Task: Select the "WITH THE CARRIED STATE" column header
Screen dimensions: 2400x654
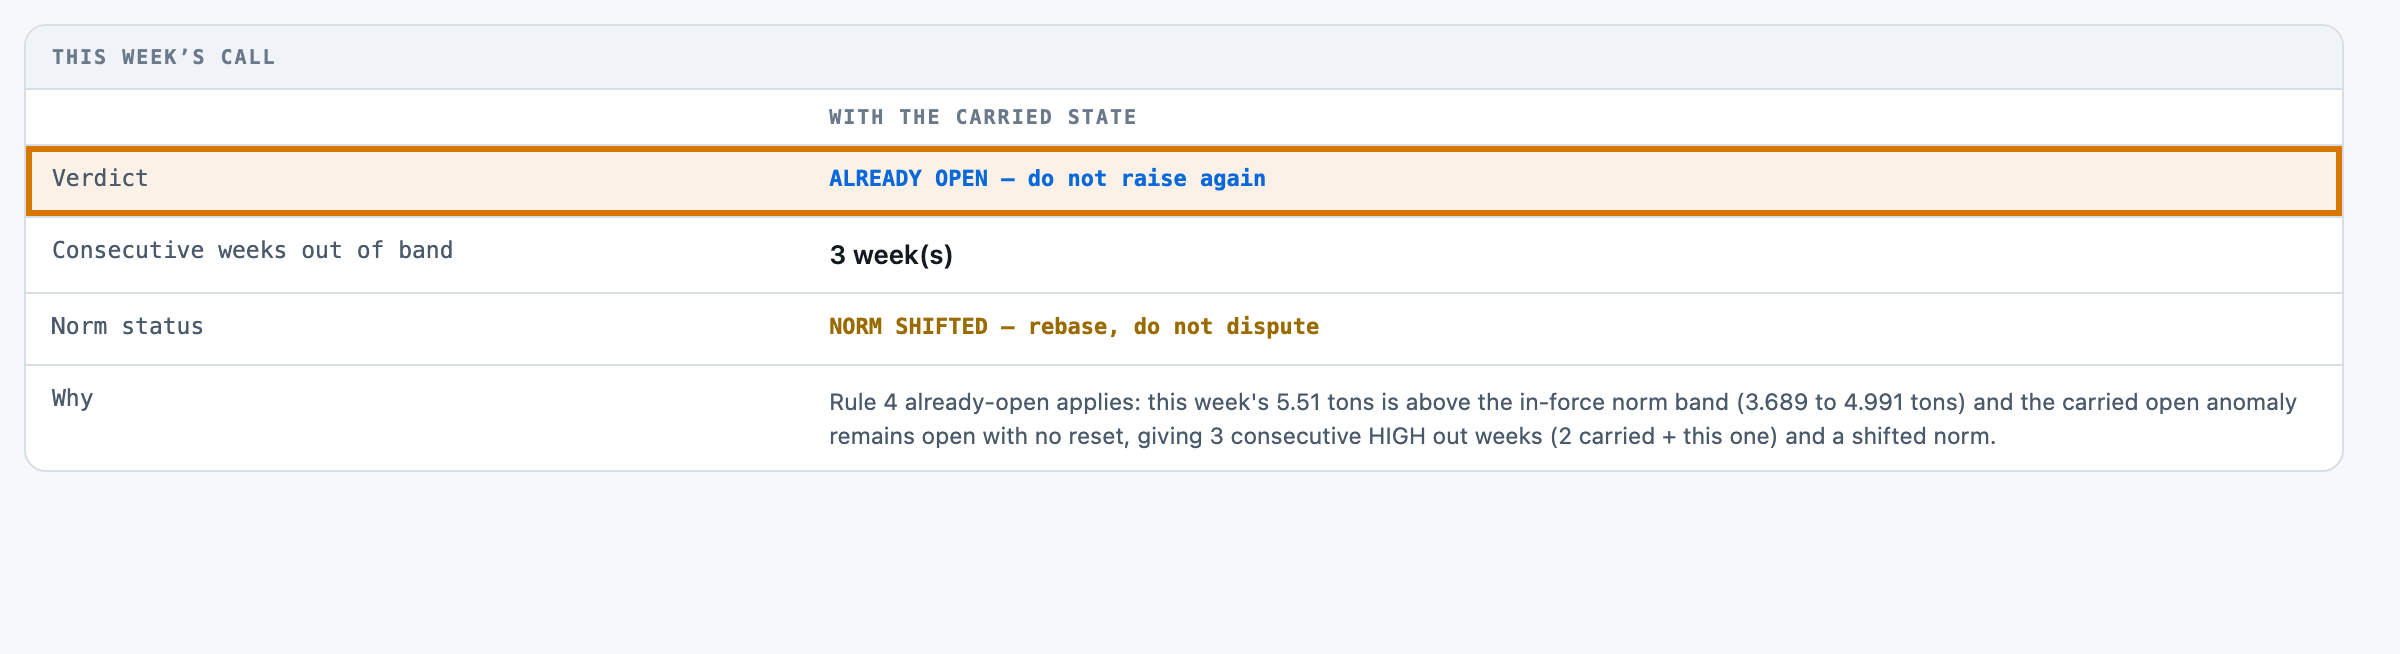Action: pyautogui.click(x=983, y=117)
